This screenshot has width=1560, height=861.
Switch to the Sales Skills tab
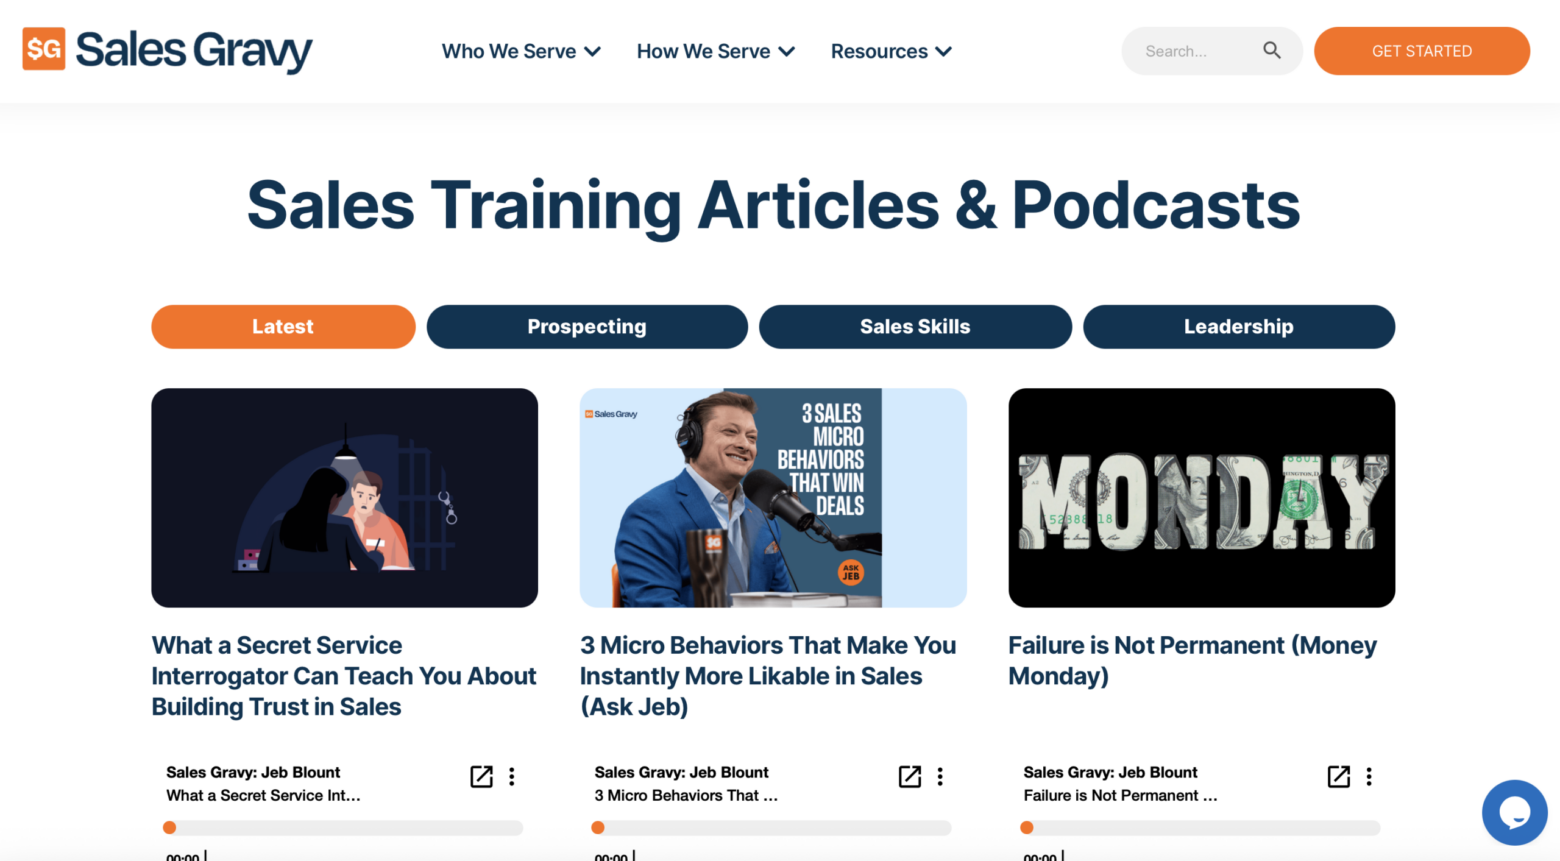point(915,327)
